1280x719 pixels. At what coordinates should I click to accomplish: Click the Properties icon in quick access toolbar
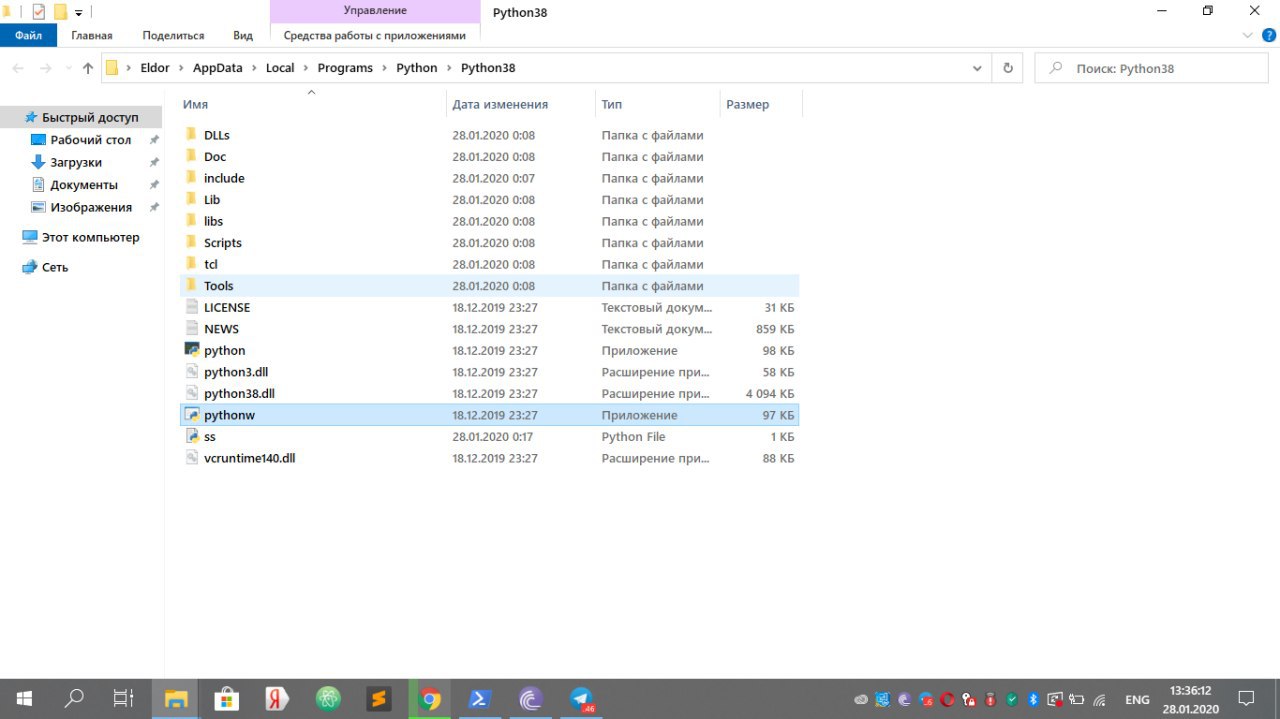39,12
